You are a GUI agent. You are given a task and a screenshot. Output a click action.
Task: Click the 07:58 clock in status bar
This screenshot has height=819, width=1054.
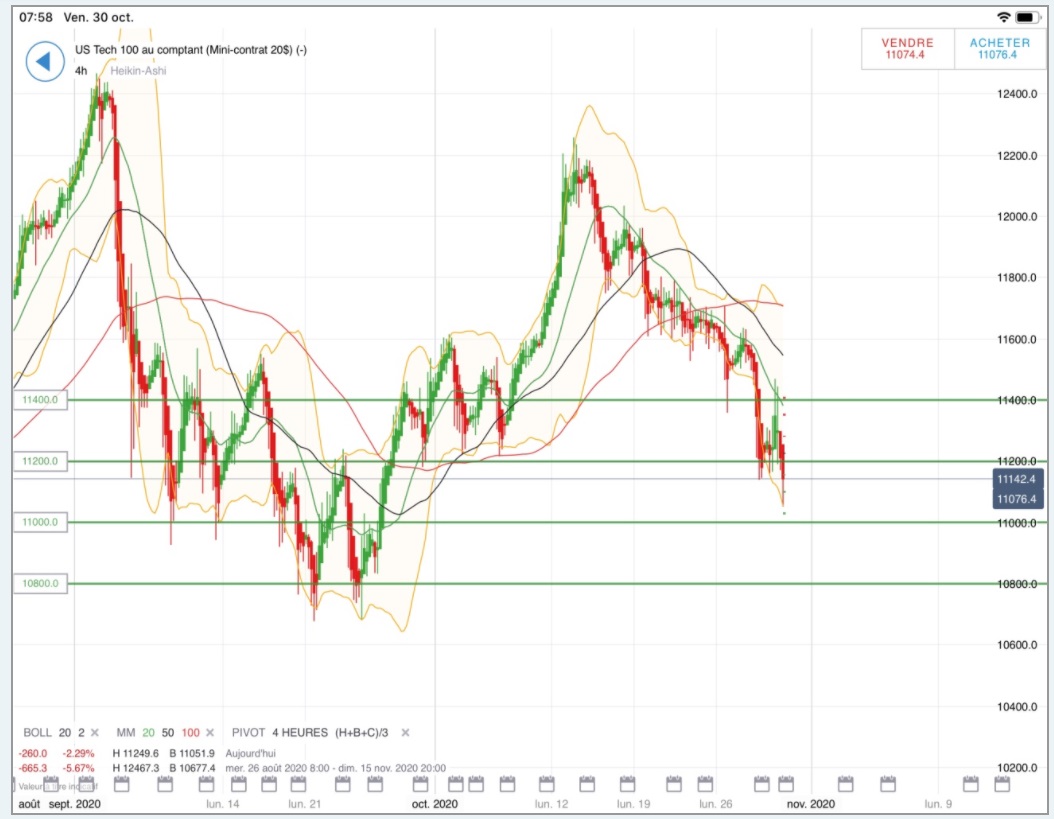coord(36,17)
